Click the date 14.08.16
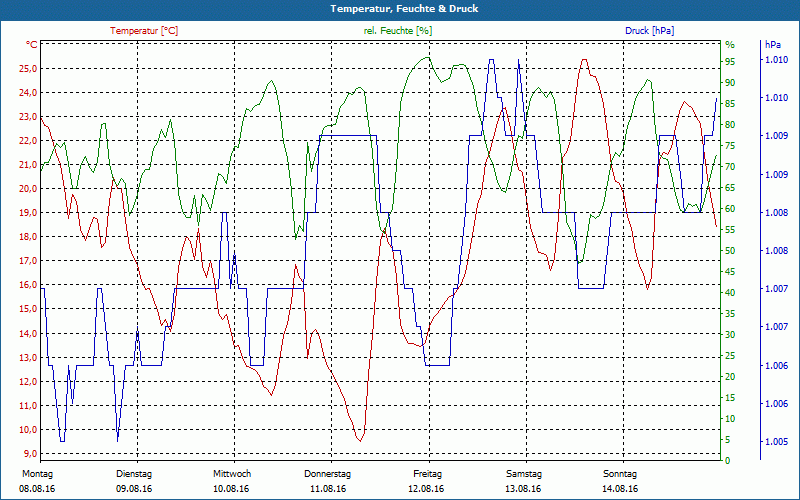 (620, 489)
